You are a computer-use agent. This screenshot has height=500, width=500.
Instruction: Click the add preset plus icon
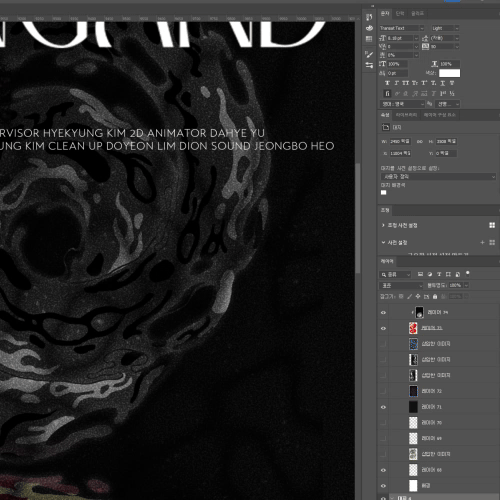[482, 242]
